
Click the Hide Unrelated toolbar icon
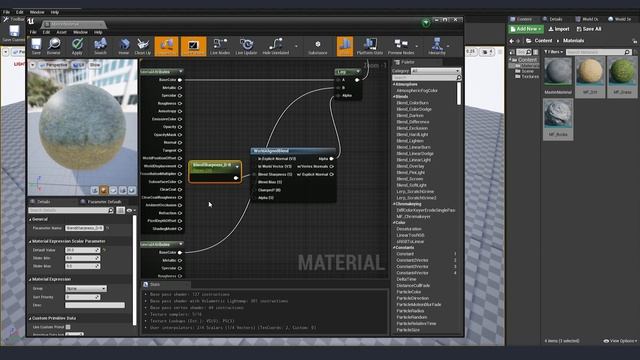[276, 46]
